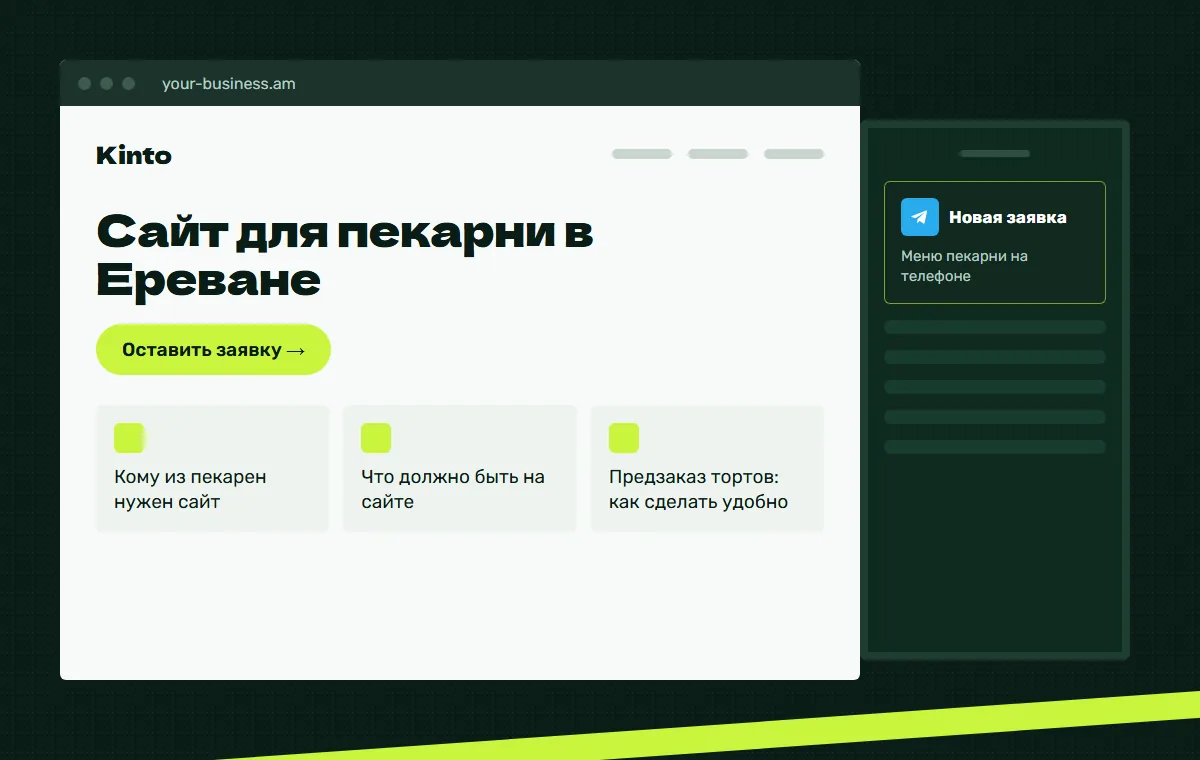Click the Kinto logo

pos(134,155)
